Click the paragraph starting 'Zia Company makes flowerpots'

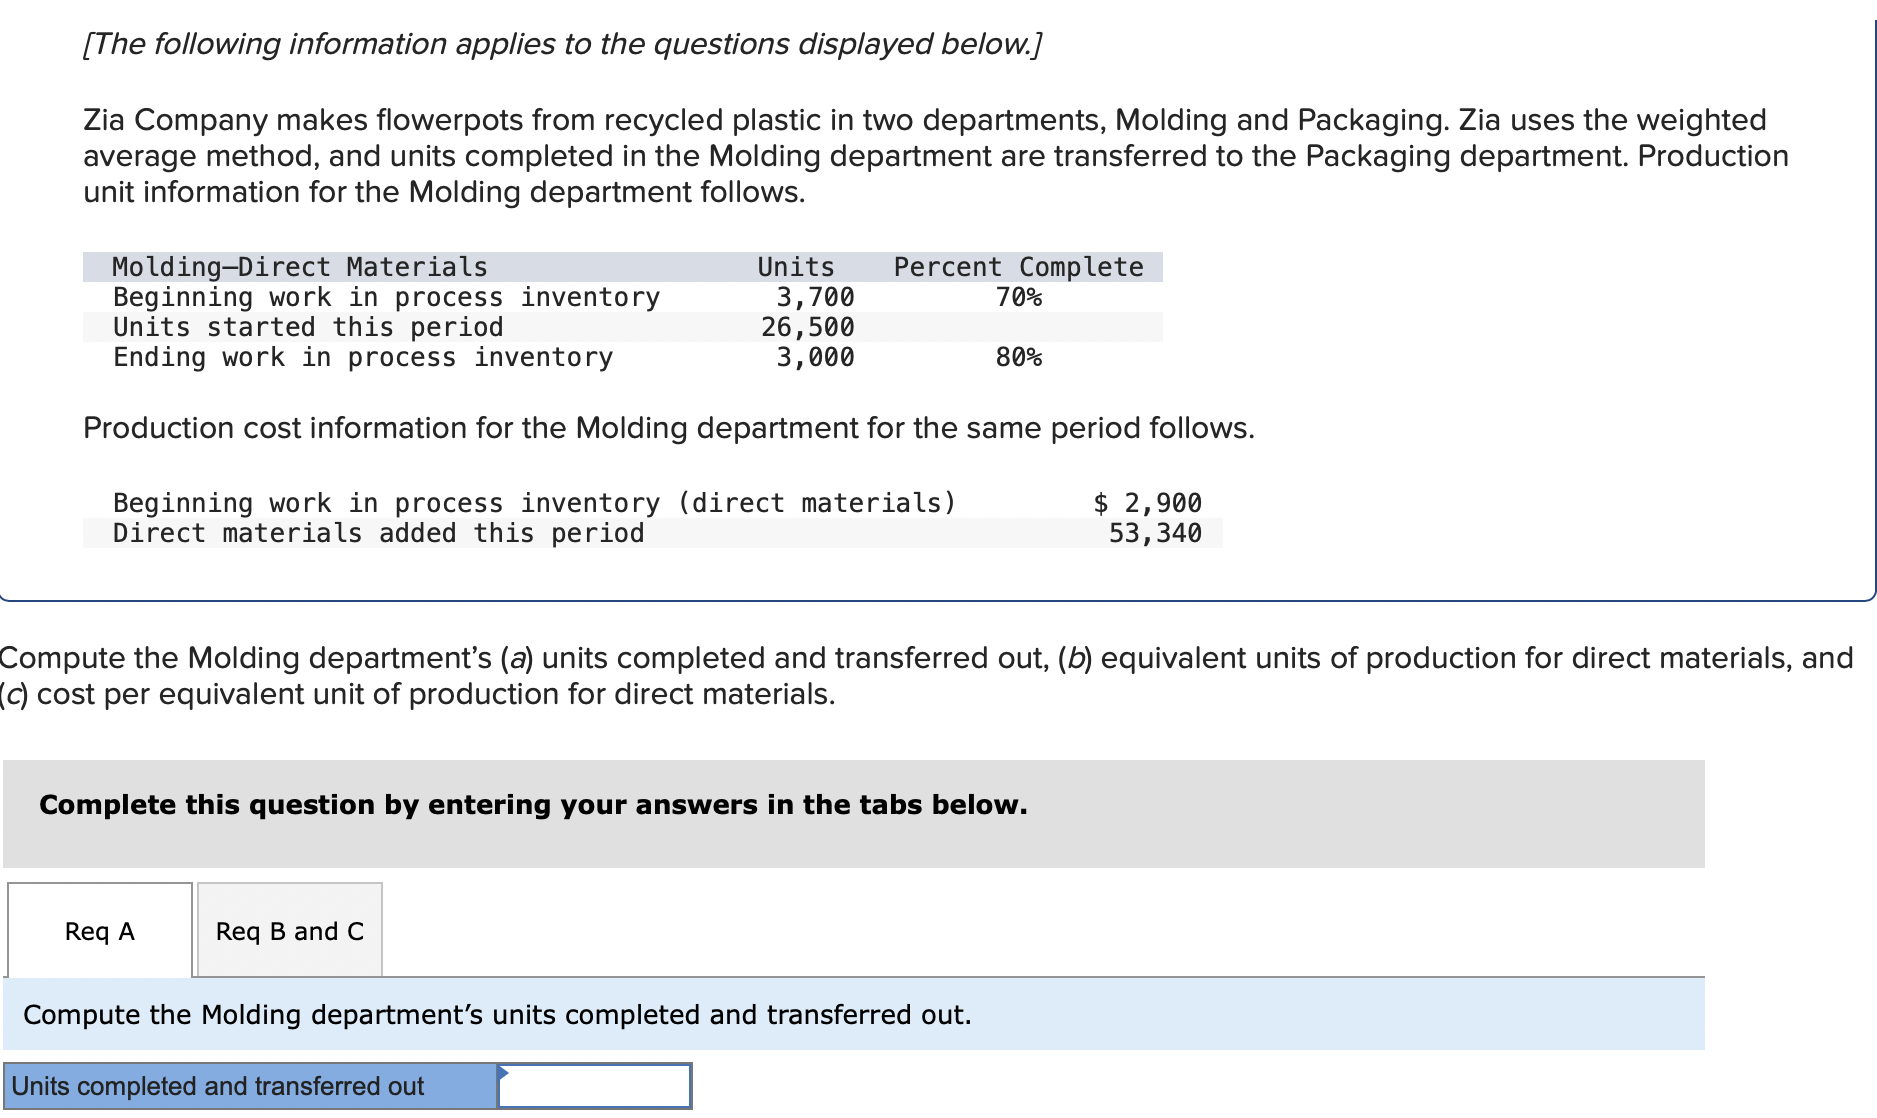click(935, 156)
